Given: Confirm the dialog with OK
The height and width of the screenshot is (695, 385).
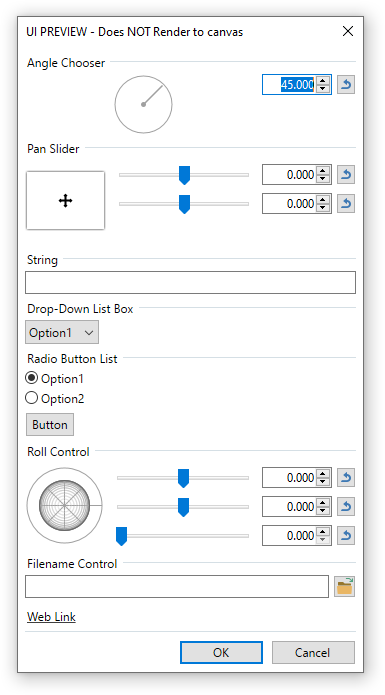Looking at the screenshot, I should pos(221,652).
